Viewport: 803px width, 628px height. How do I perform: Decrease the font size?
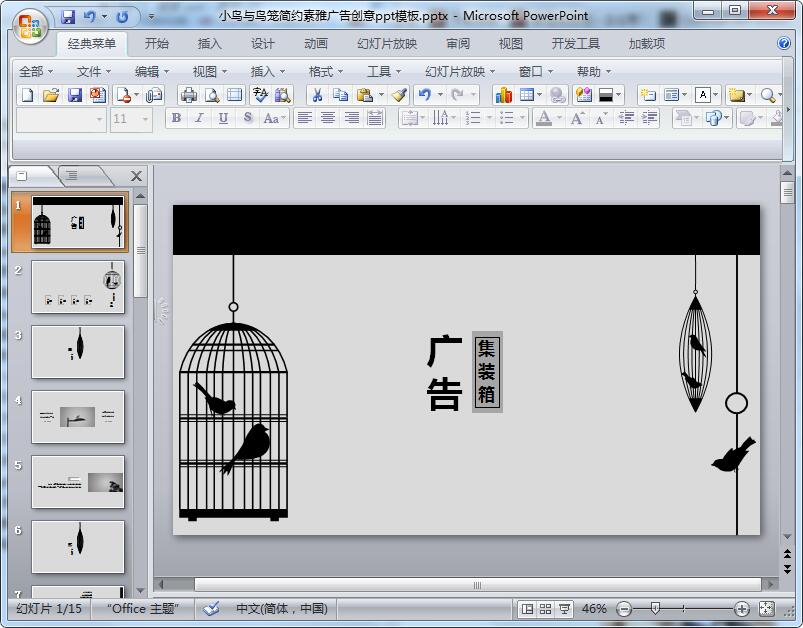pos(601,118)
